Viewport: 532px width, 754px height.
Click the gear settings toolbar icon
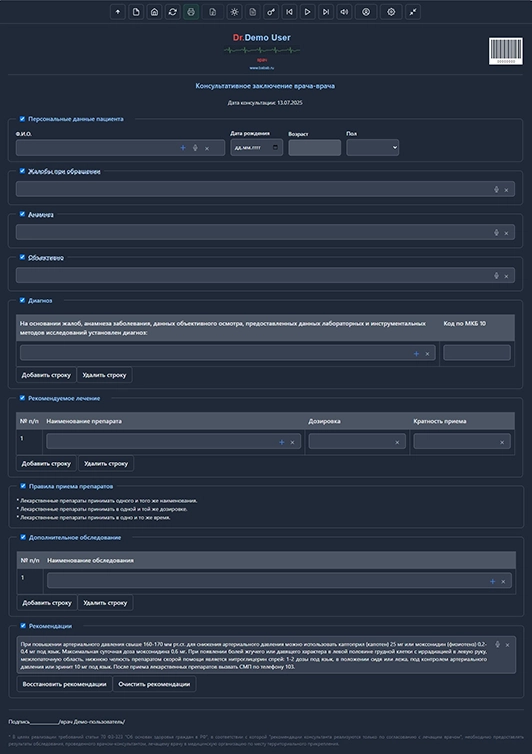pos(391,12)
